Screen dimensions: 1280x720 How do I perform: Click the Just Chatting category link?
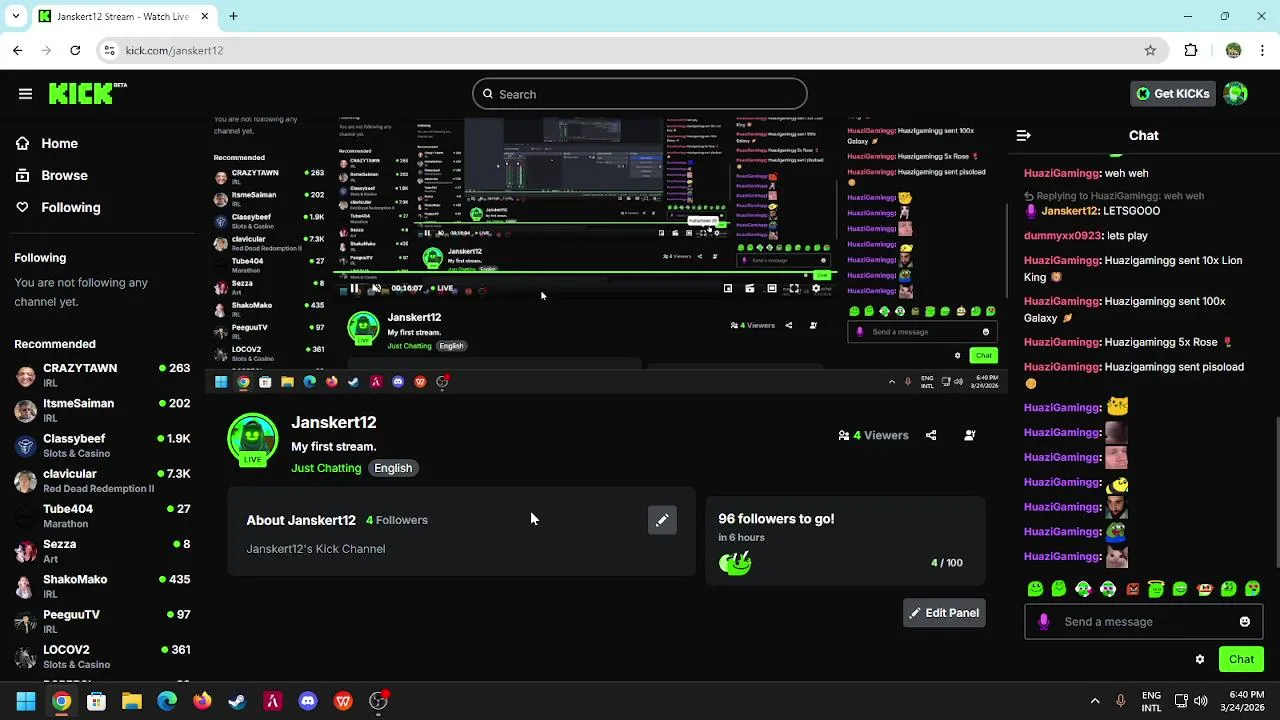326,468
